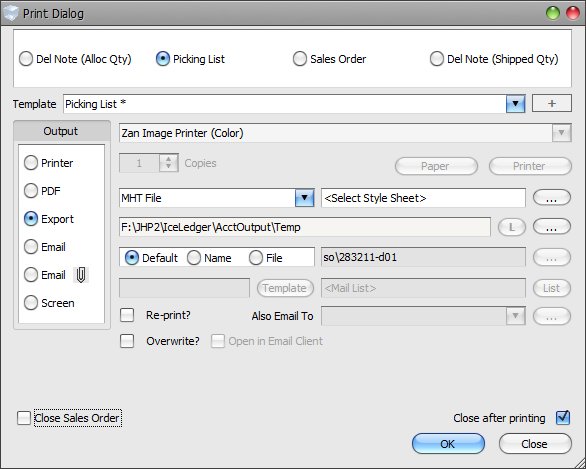
Task: Open style sheet browse ellipsis button
Action: [552, 198]
